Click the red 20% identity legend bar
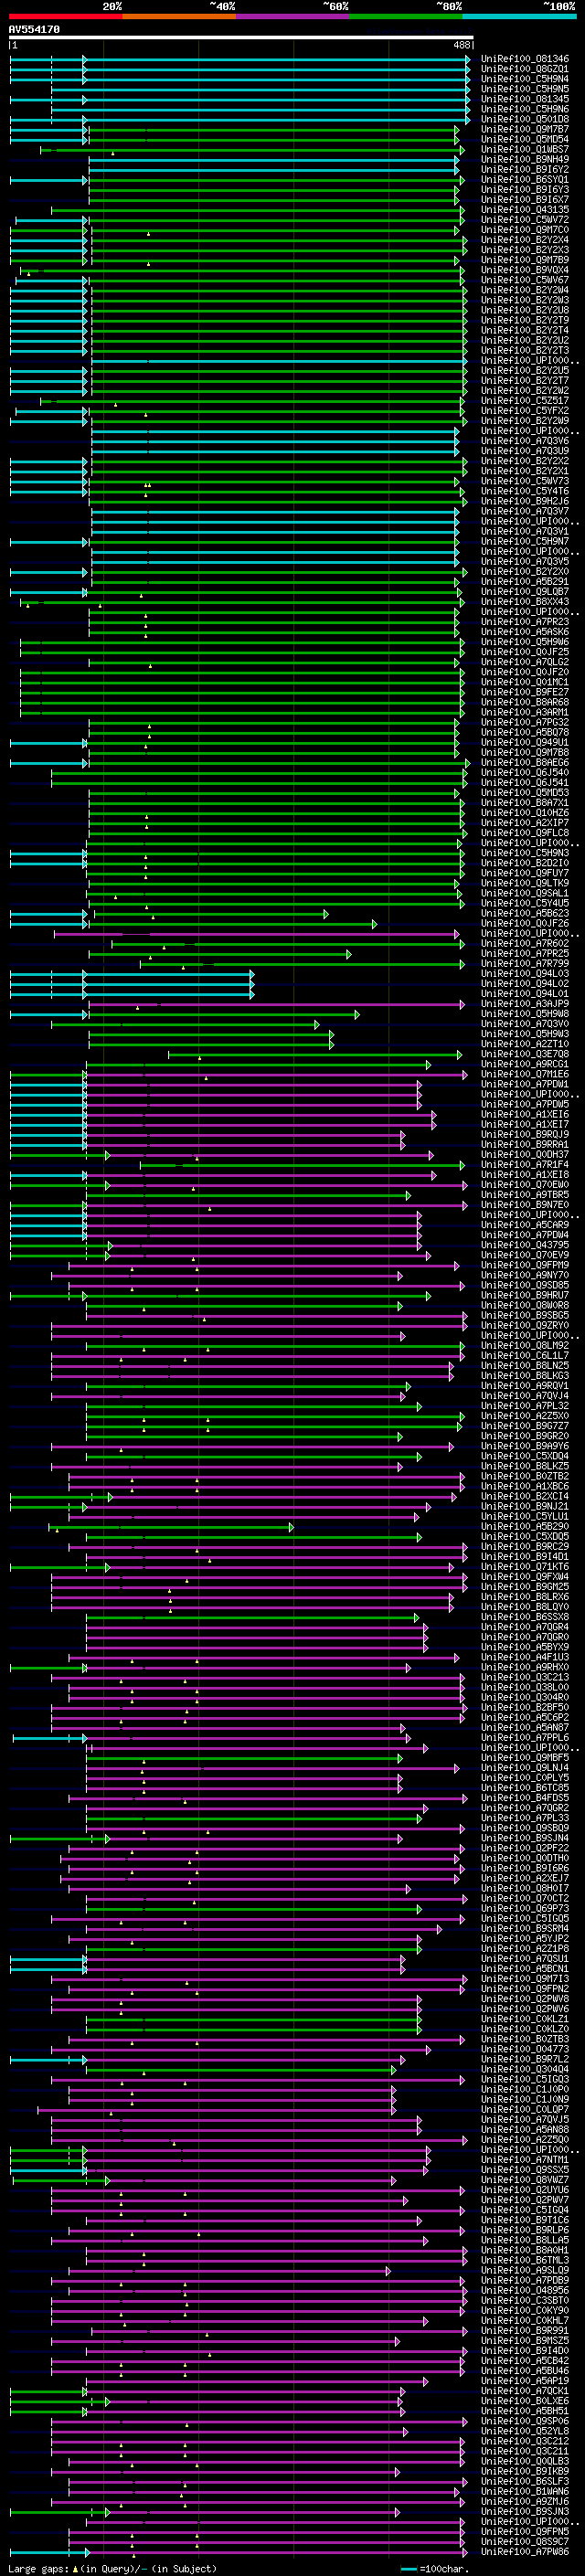This screenshot has height=2576, width=585. (x=65, y=16)
